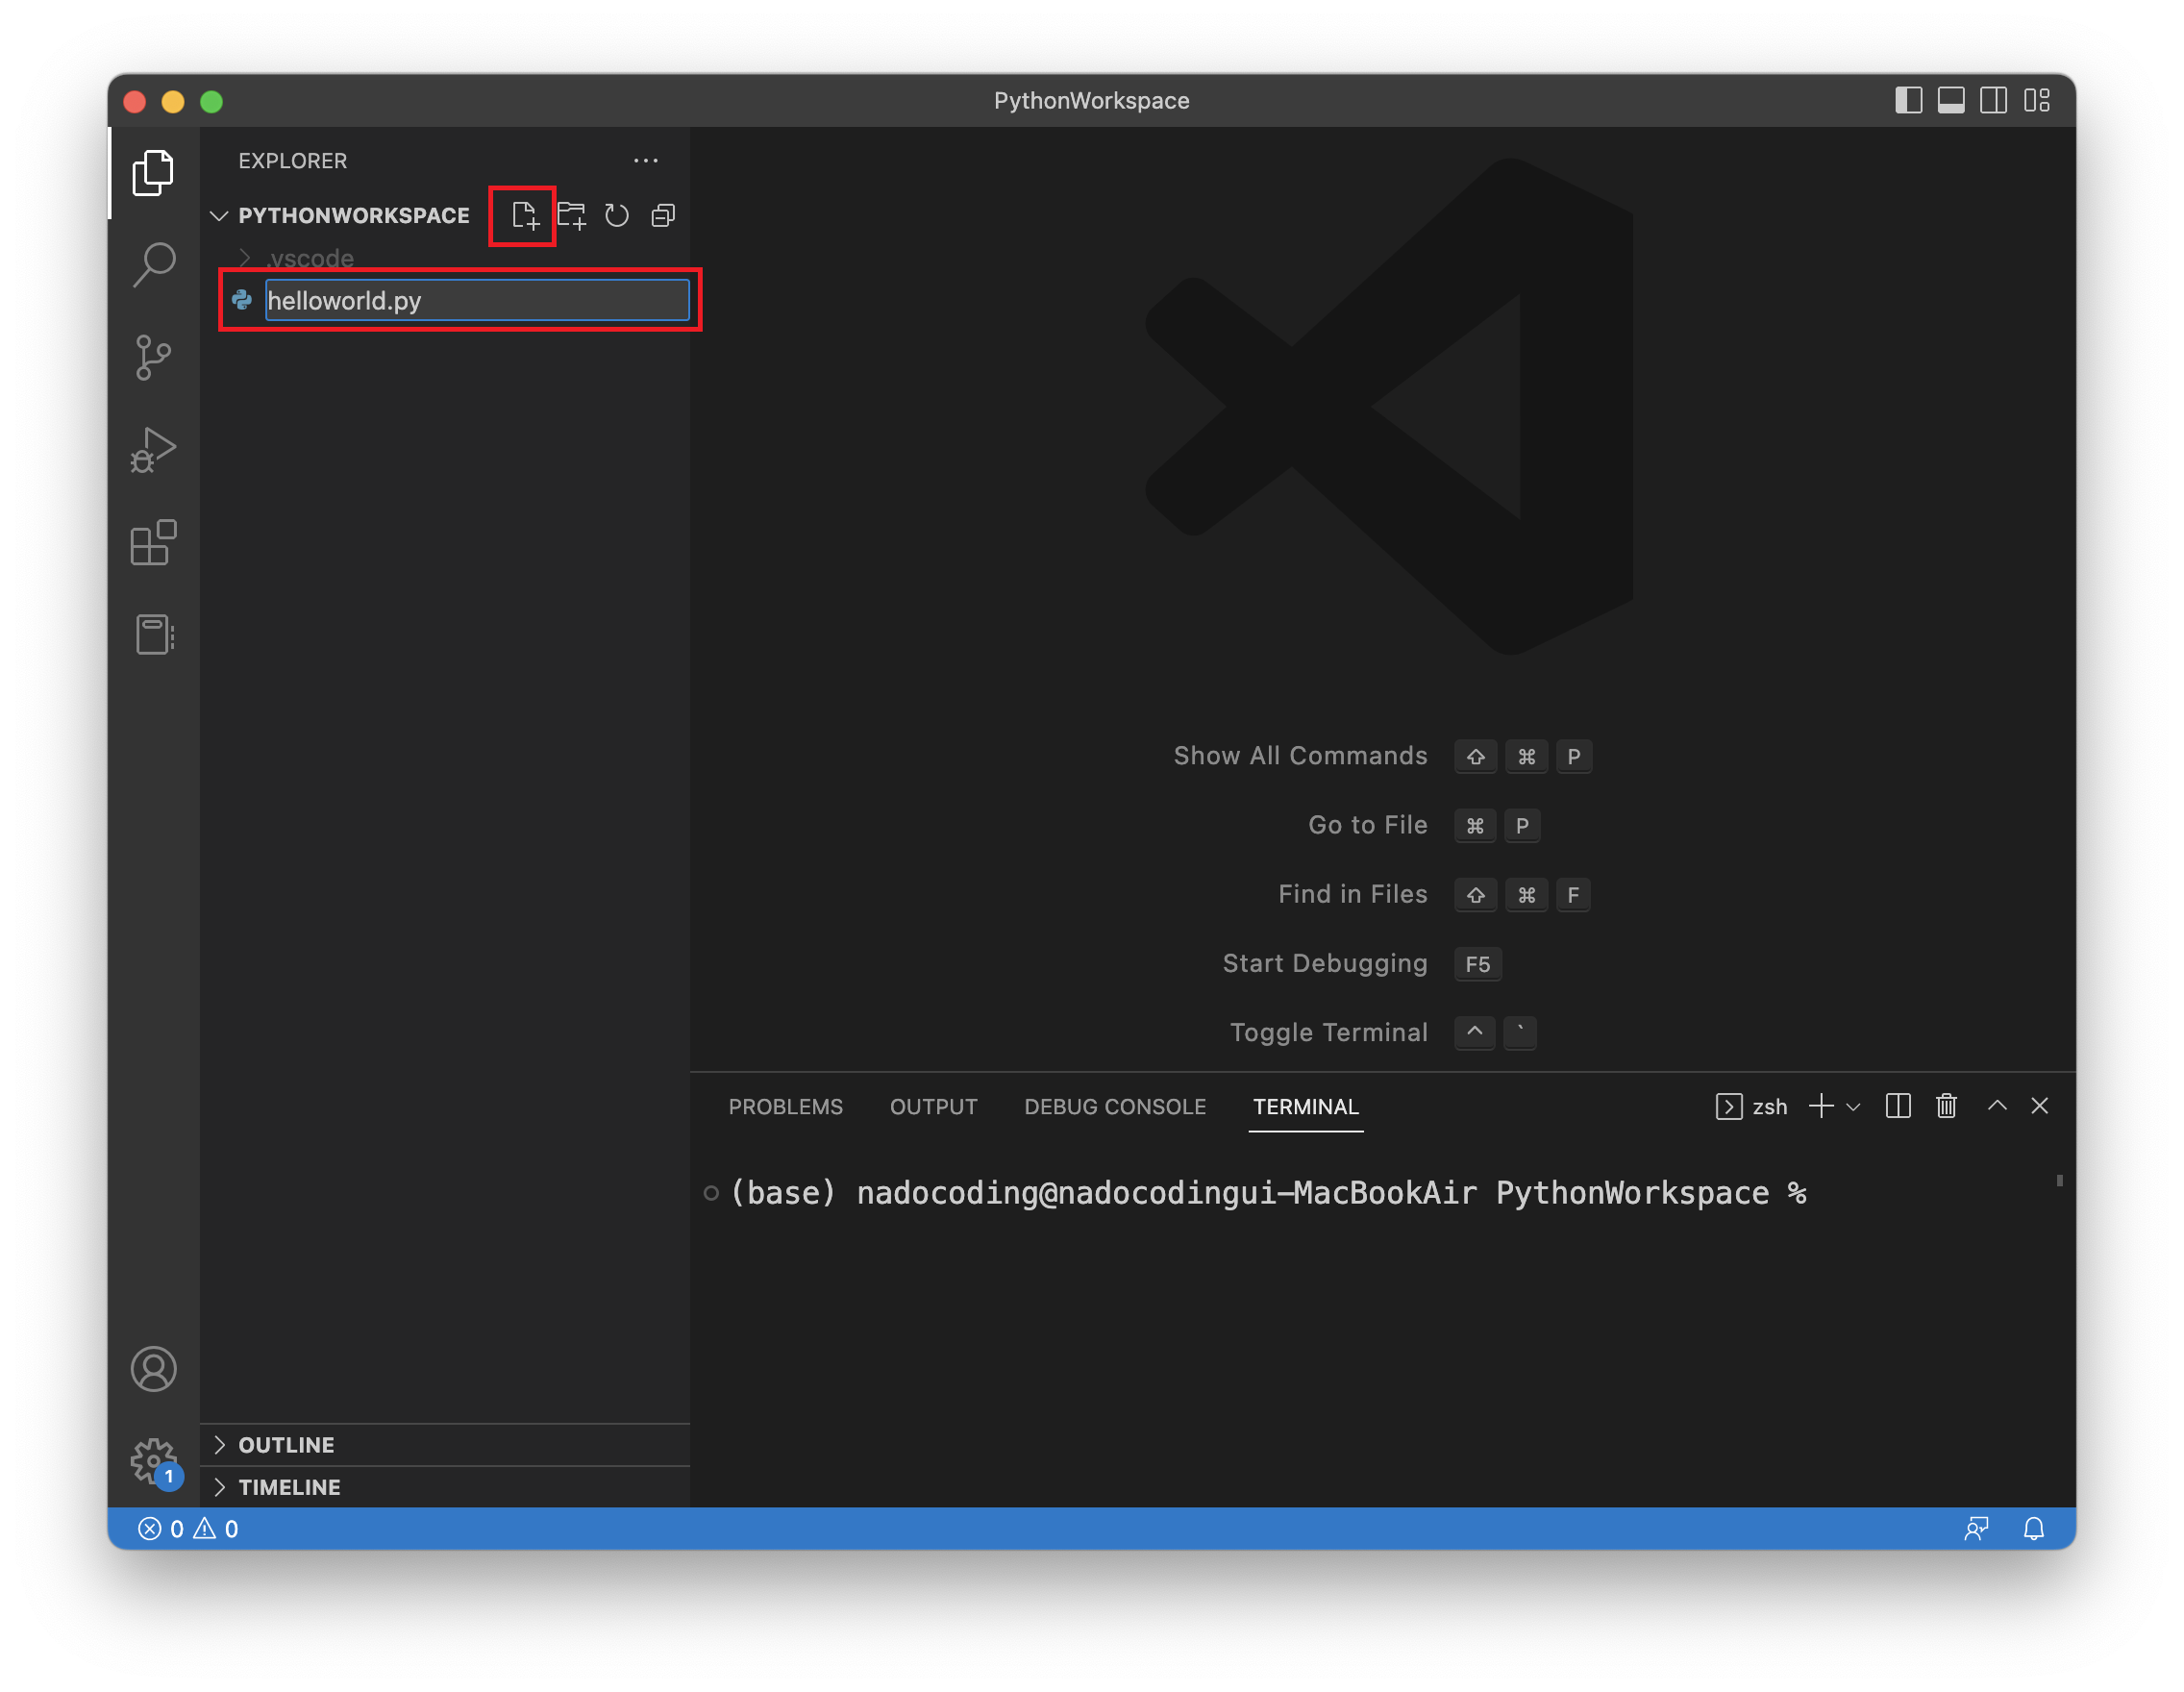Expand the OUTLINE section
Viewport: 2184px width, 1692px height.
(286, 1444)
